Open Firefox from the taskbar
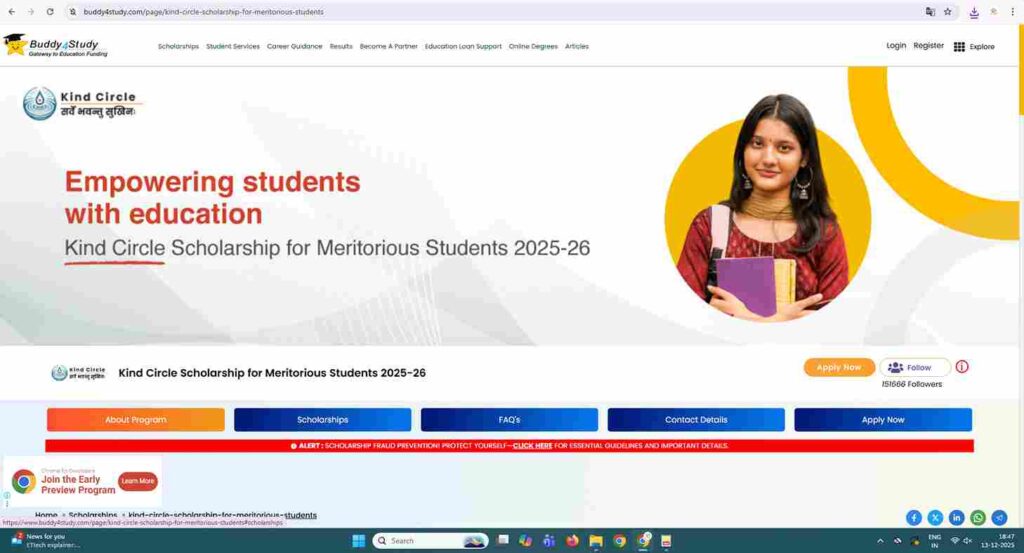The image size is (1024, 553). pos(572,541)
